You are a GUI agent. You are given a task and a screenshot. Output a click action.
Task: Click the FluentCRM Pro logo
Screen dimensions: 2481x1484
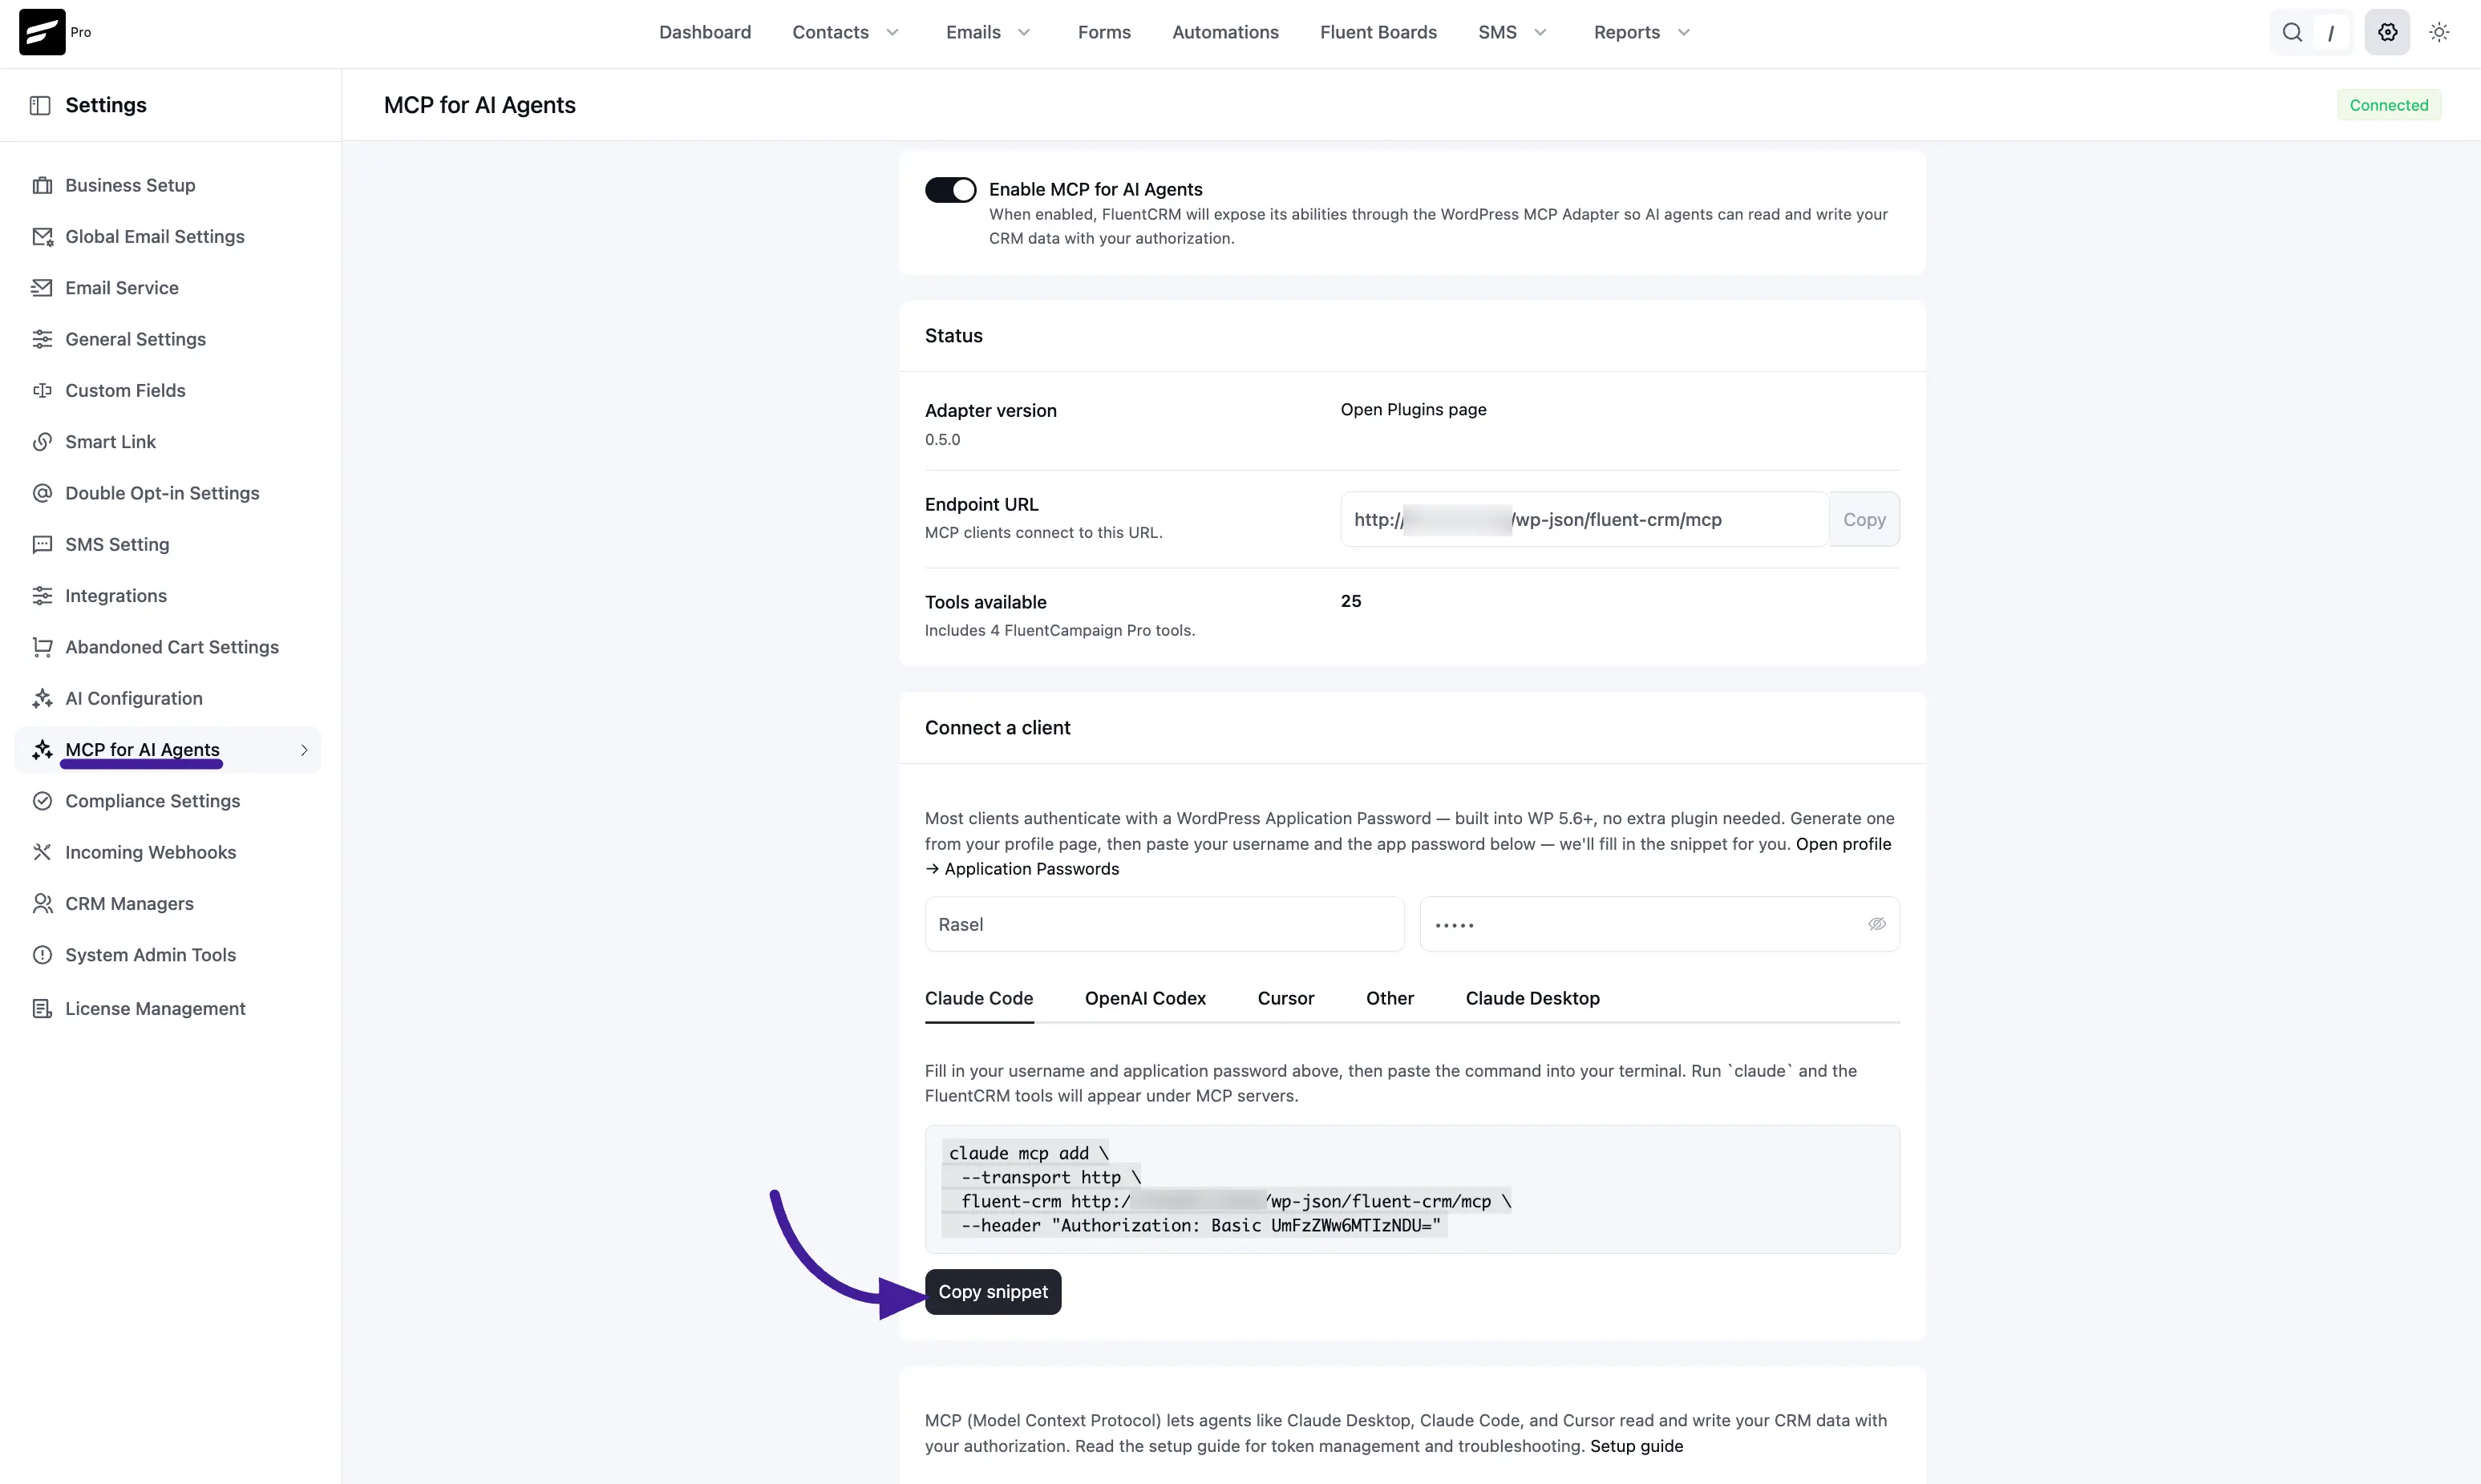(42, 32)
